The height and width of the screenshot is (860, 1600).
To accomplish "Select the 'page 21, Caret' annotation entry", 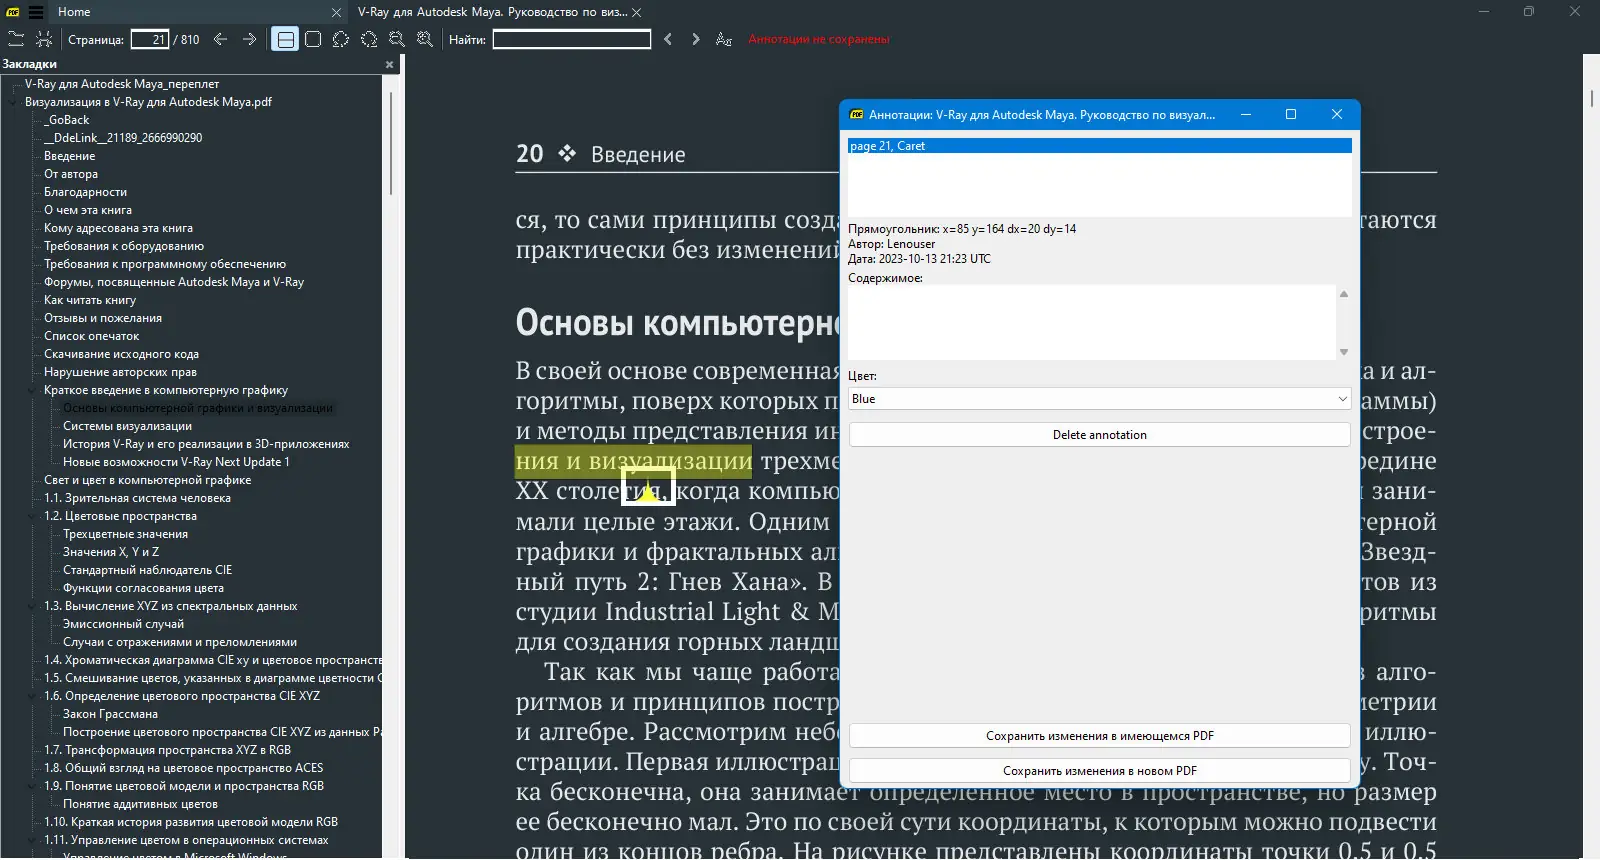I will point(1099,146).
